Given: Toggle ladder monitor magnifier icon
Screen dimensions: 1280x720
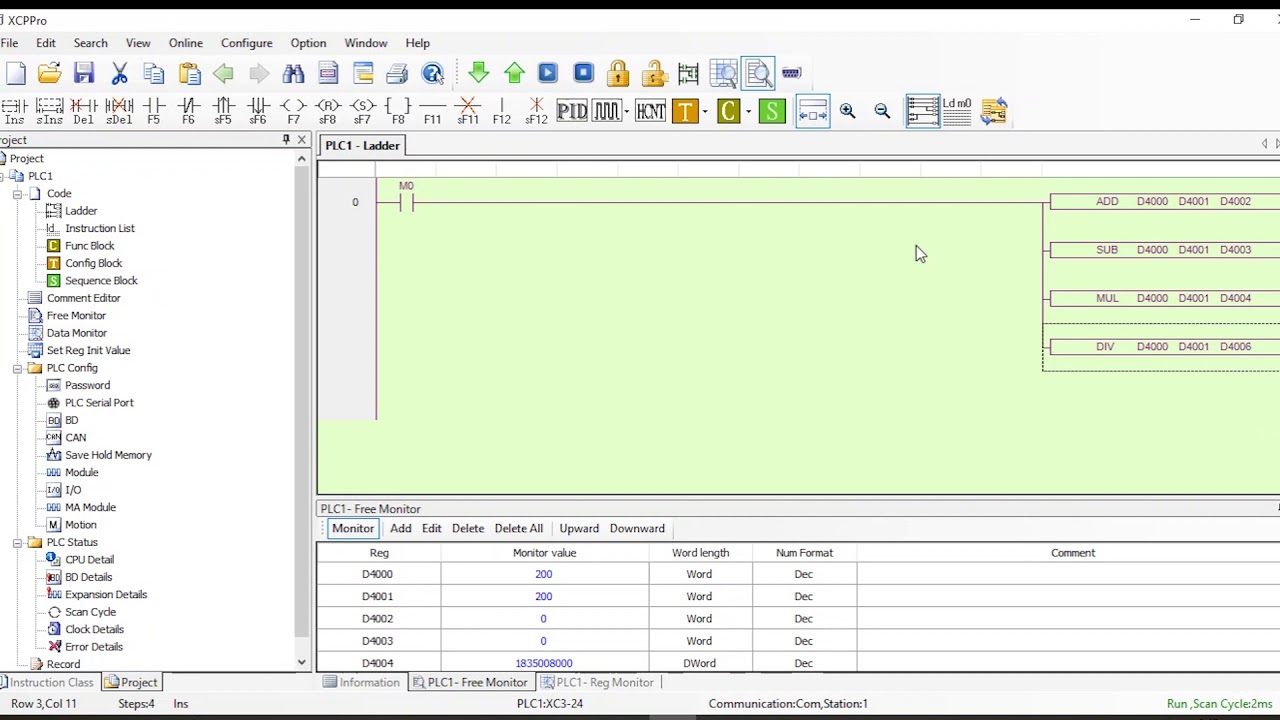Looking at the screenshot, I should (757, 73).
